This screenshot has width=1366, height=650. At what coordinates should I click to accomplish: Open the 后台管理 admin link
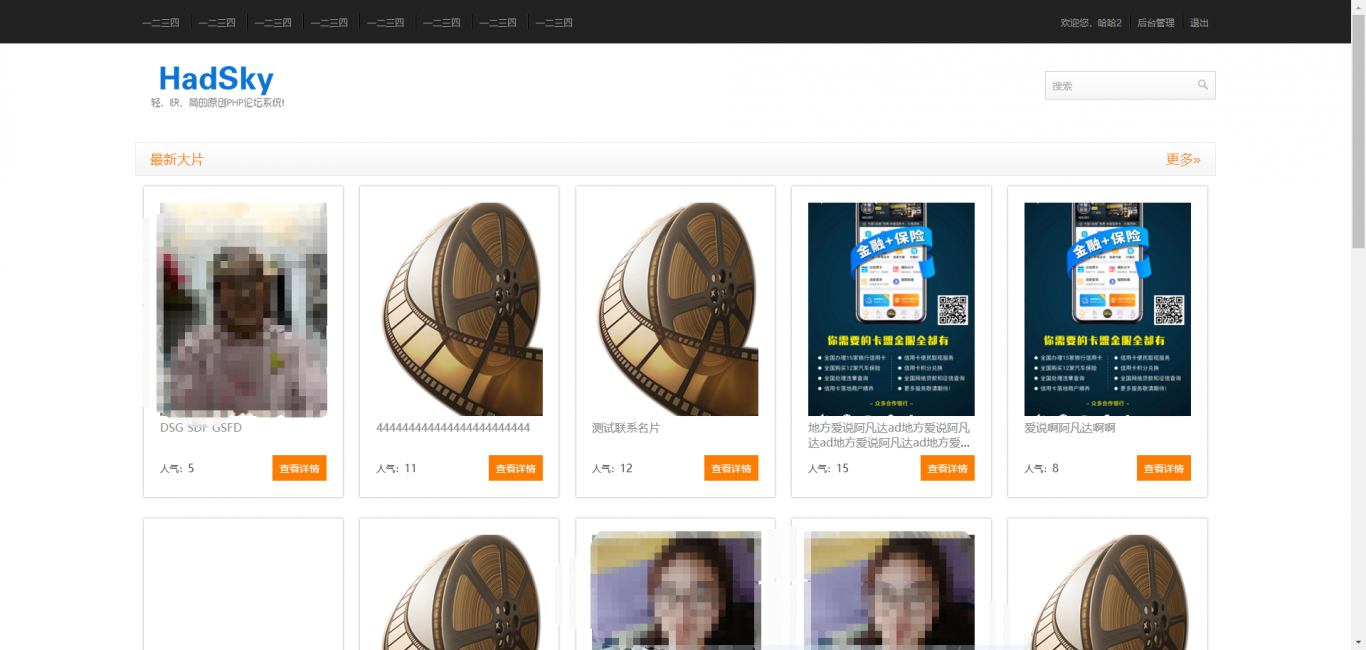(x=1156, y=23)
